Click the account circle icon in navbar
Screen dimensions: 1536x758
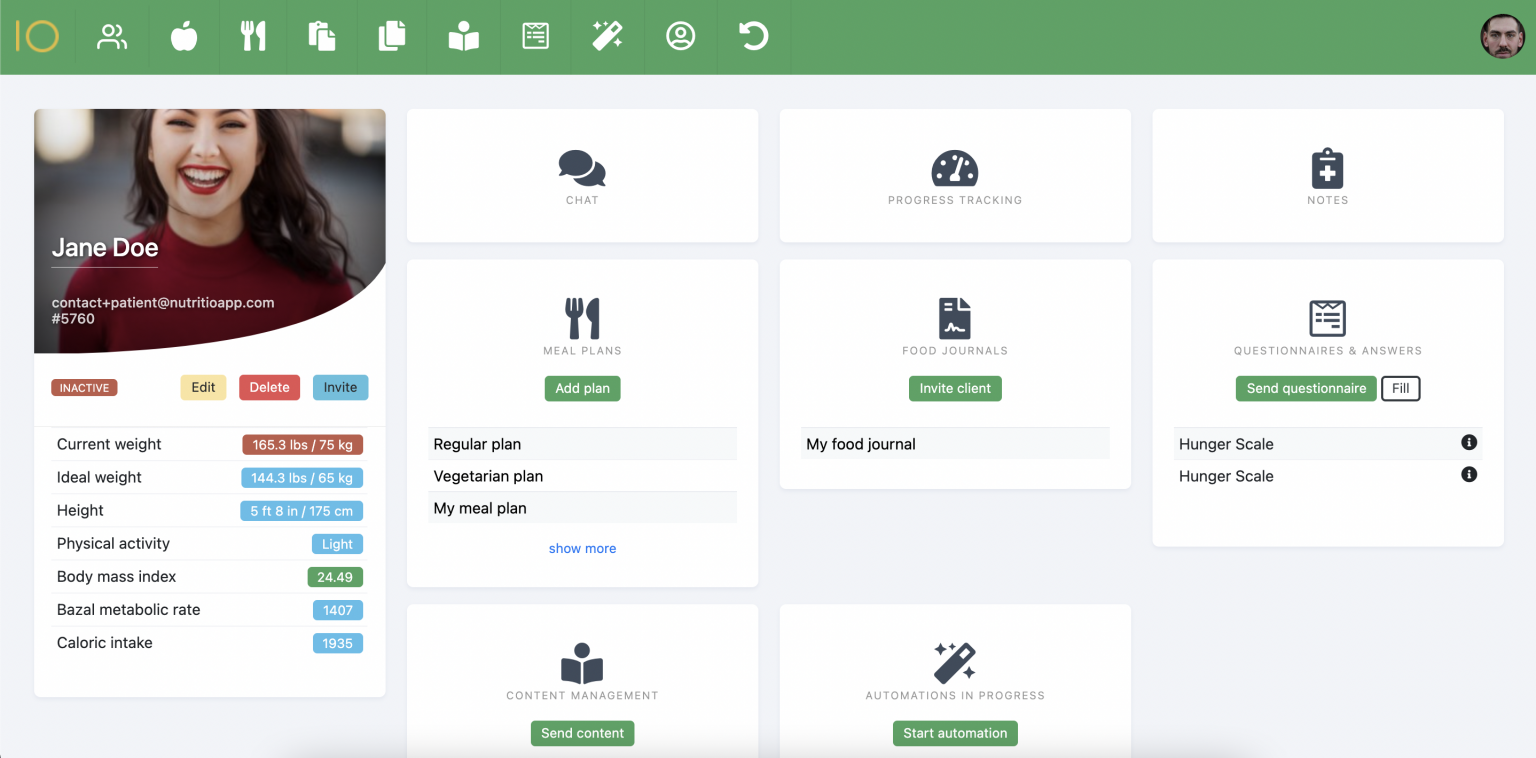(x=680, y=36)
